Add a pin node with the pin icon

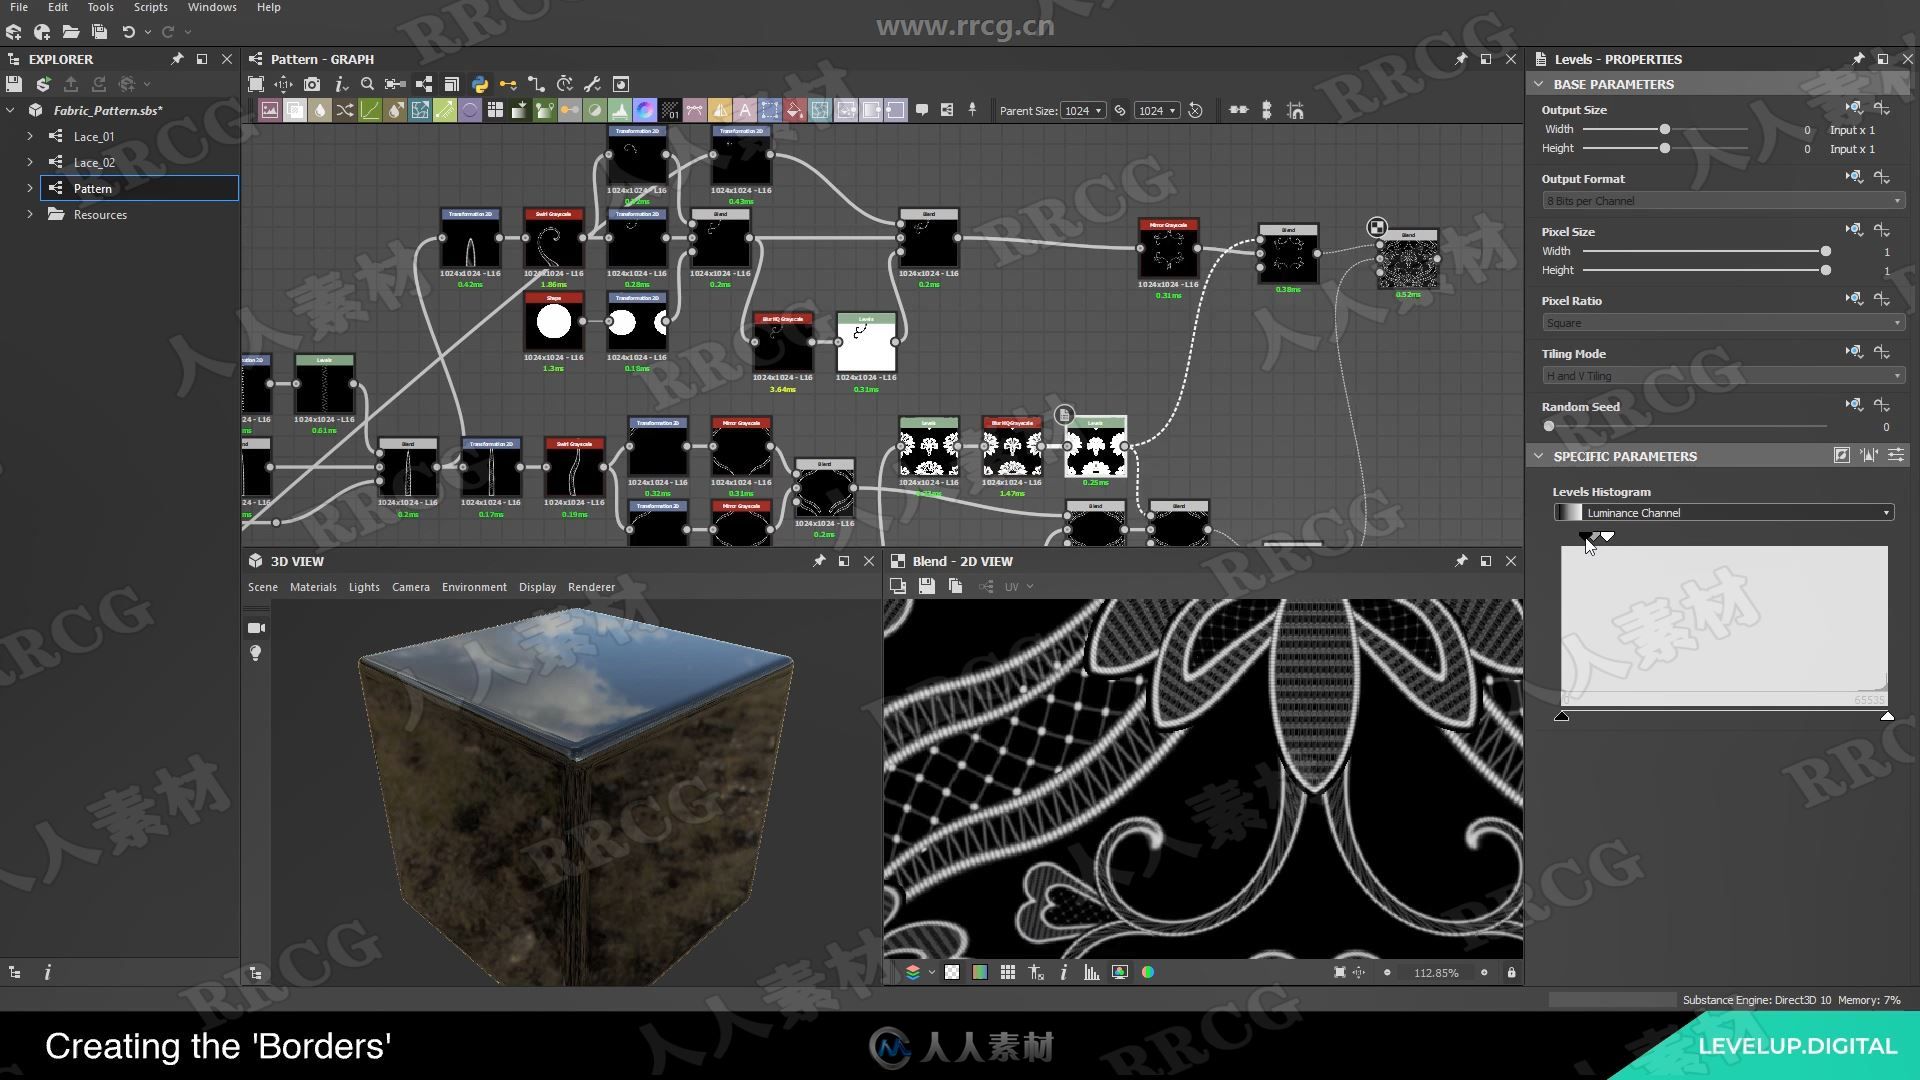972,110
